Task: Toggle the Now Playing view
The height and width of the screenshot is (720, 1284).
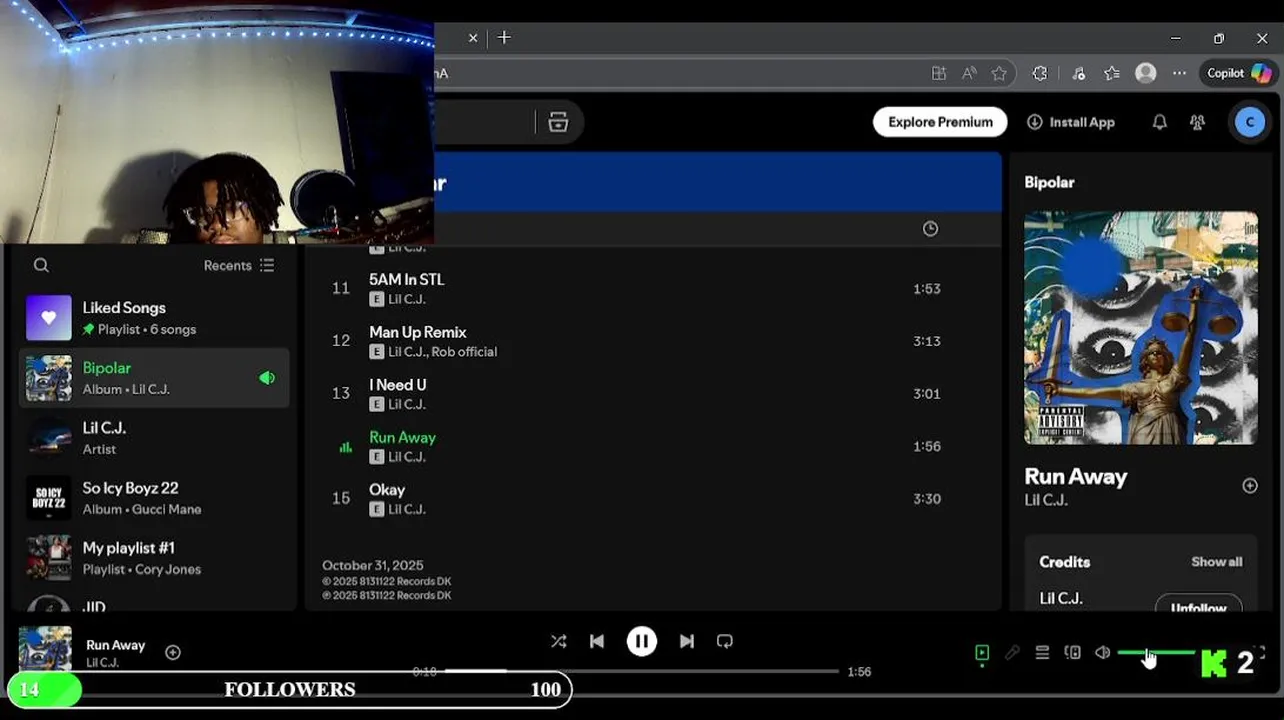Action: [x=982, y=652]
